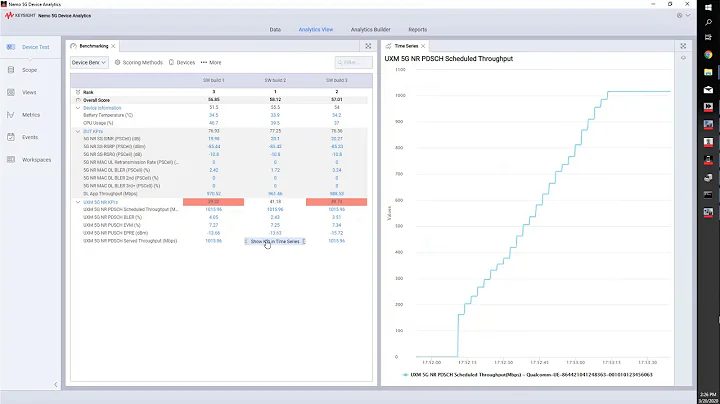
Task: Close the Benchmarking tab
Action: (x=113, y=46)
